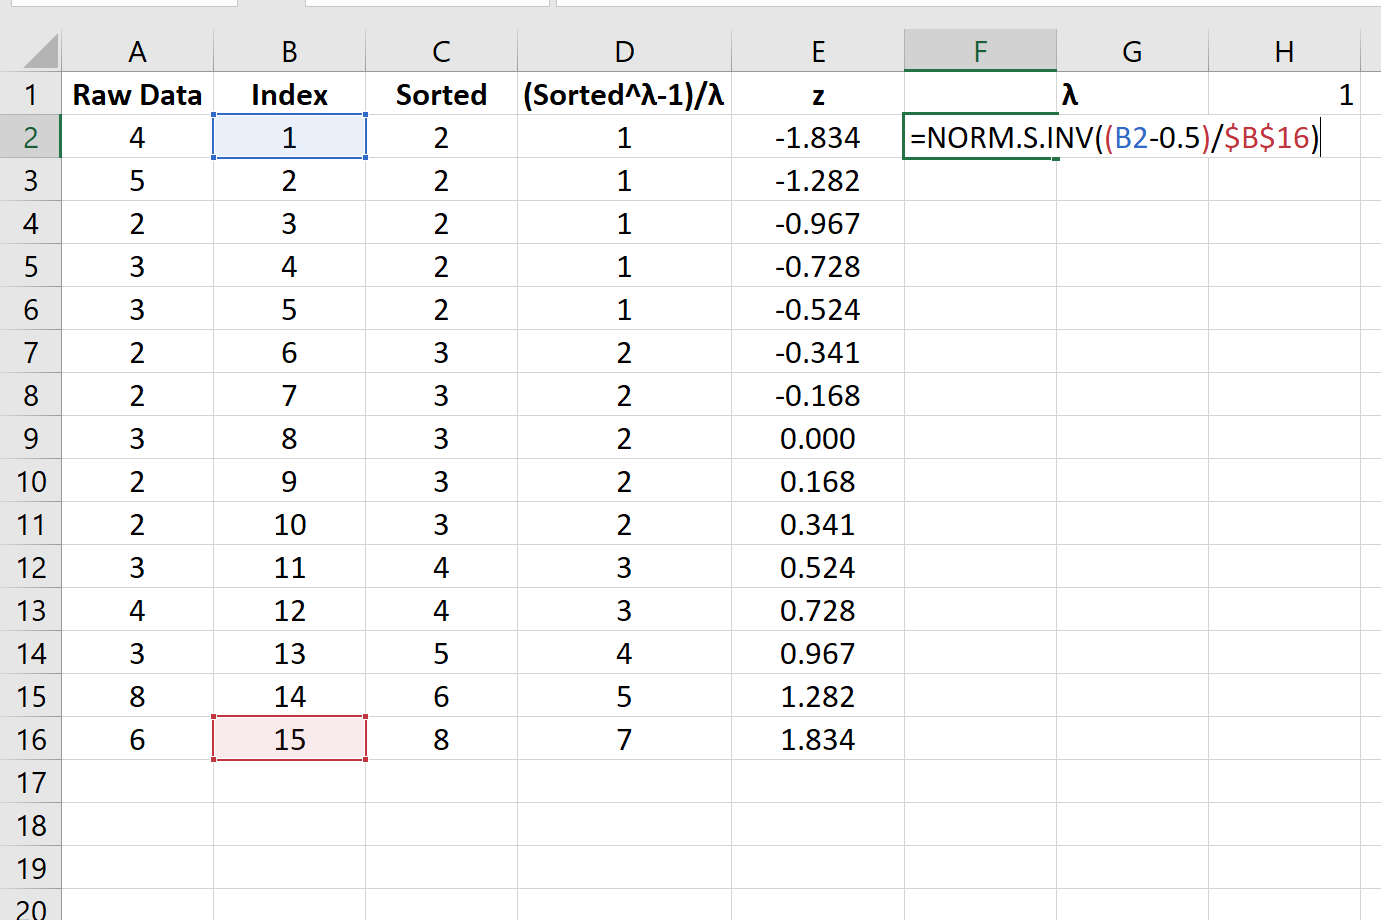Select column G header
Viewport: 1381px width, 920px height.
coord(1132,51)
